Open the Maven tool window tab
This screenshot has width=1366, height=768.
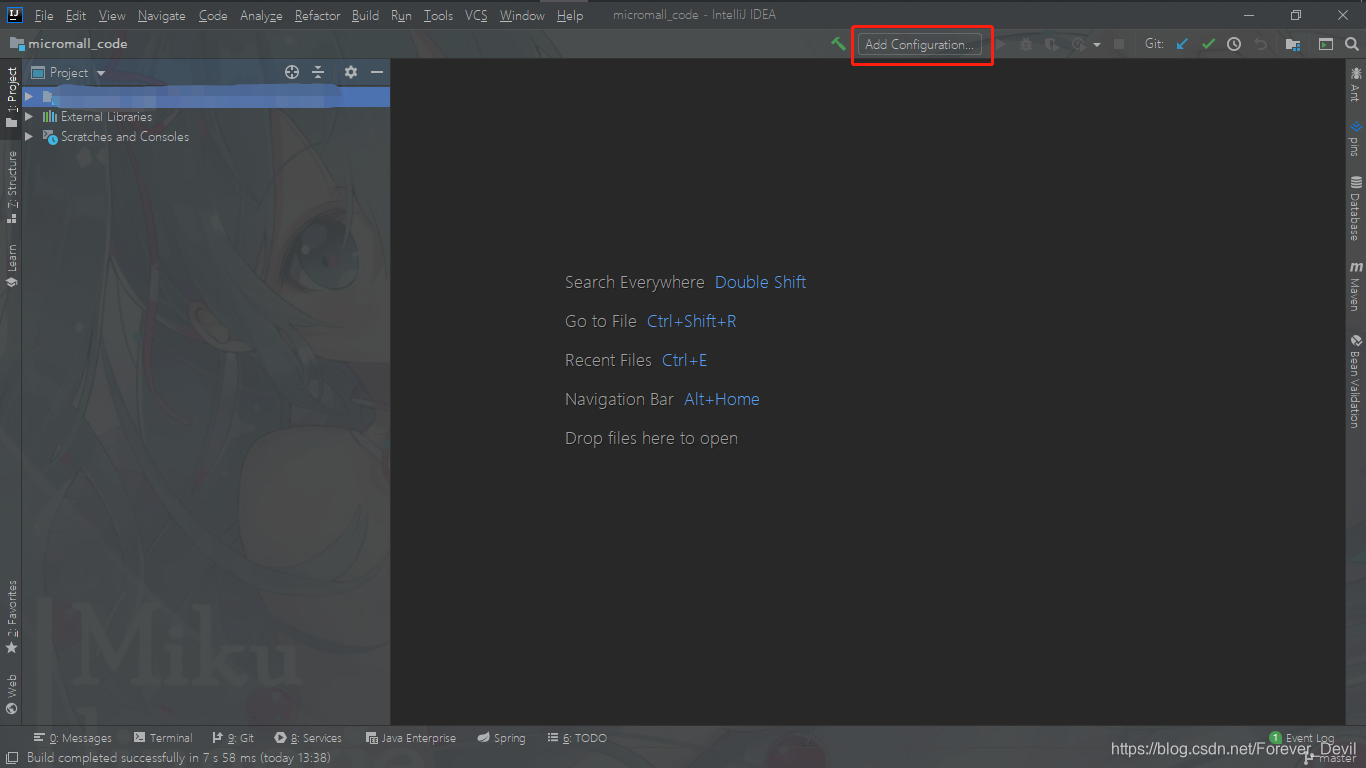point(1356,287)
